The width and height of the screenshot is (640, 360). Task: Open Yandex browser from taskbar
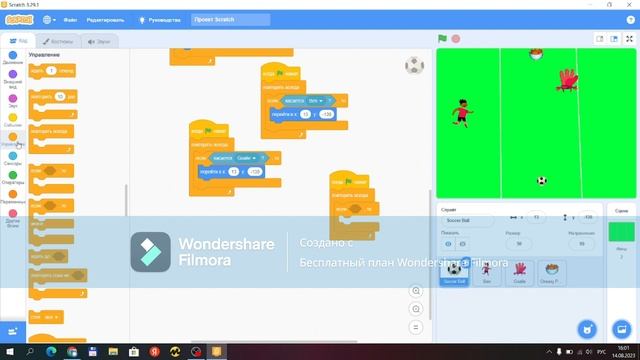click(x=154, y=351)
